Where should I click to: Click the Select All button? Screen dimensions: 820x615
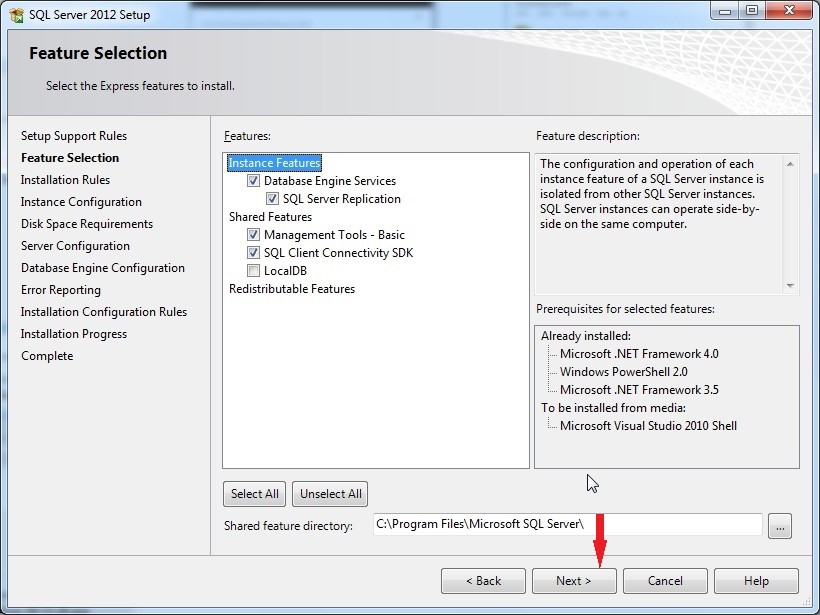pyautogui.click(x=254, y=493)
